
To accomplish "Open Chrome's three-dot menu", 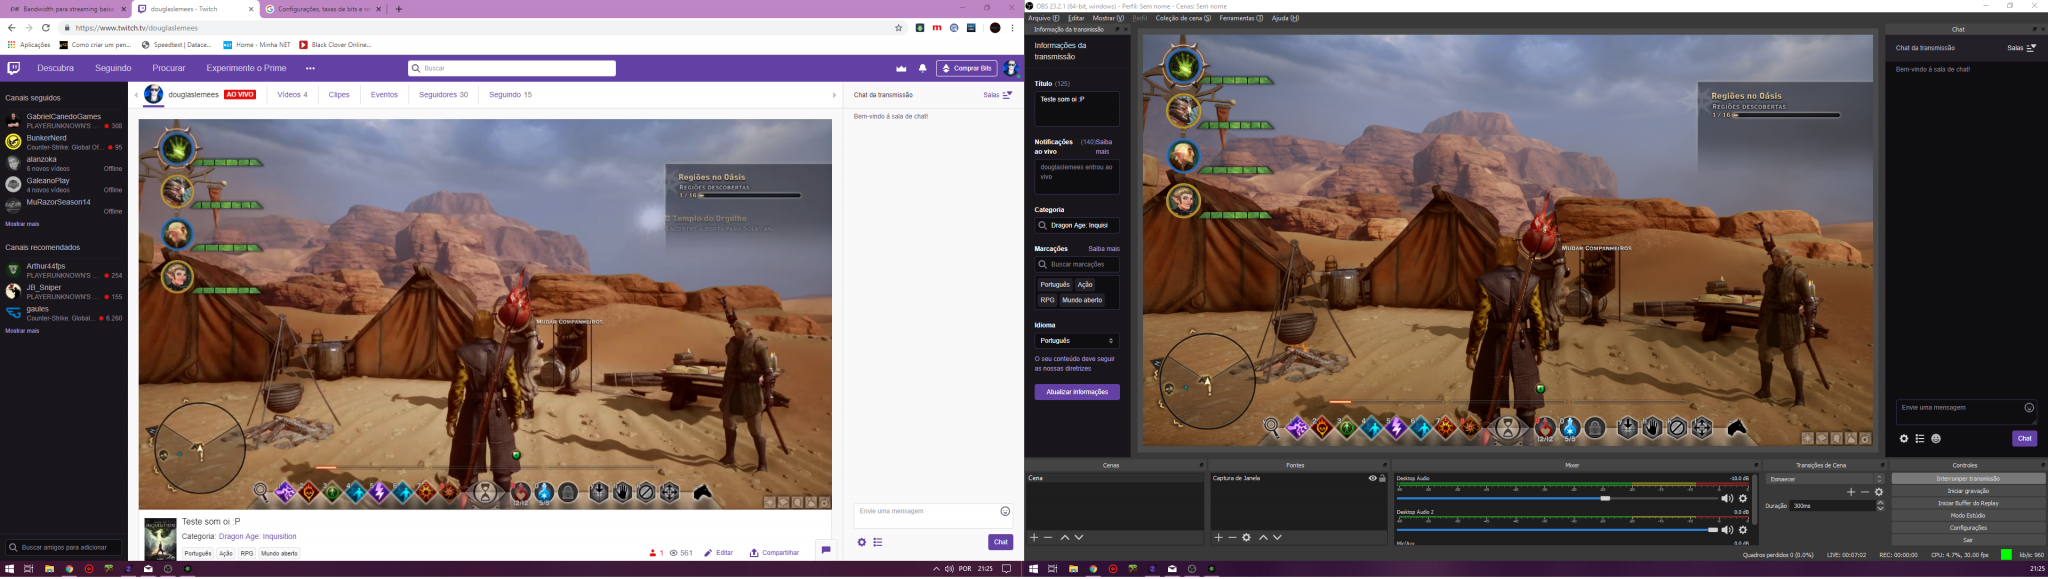I will [1013, 28].
